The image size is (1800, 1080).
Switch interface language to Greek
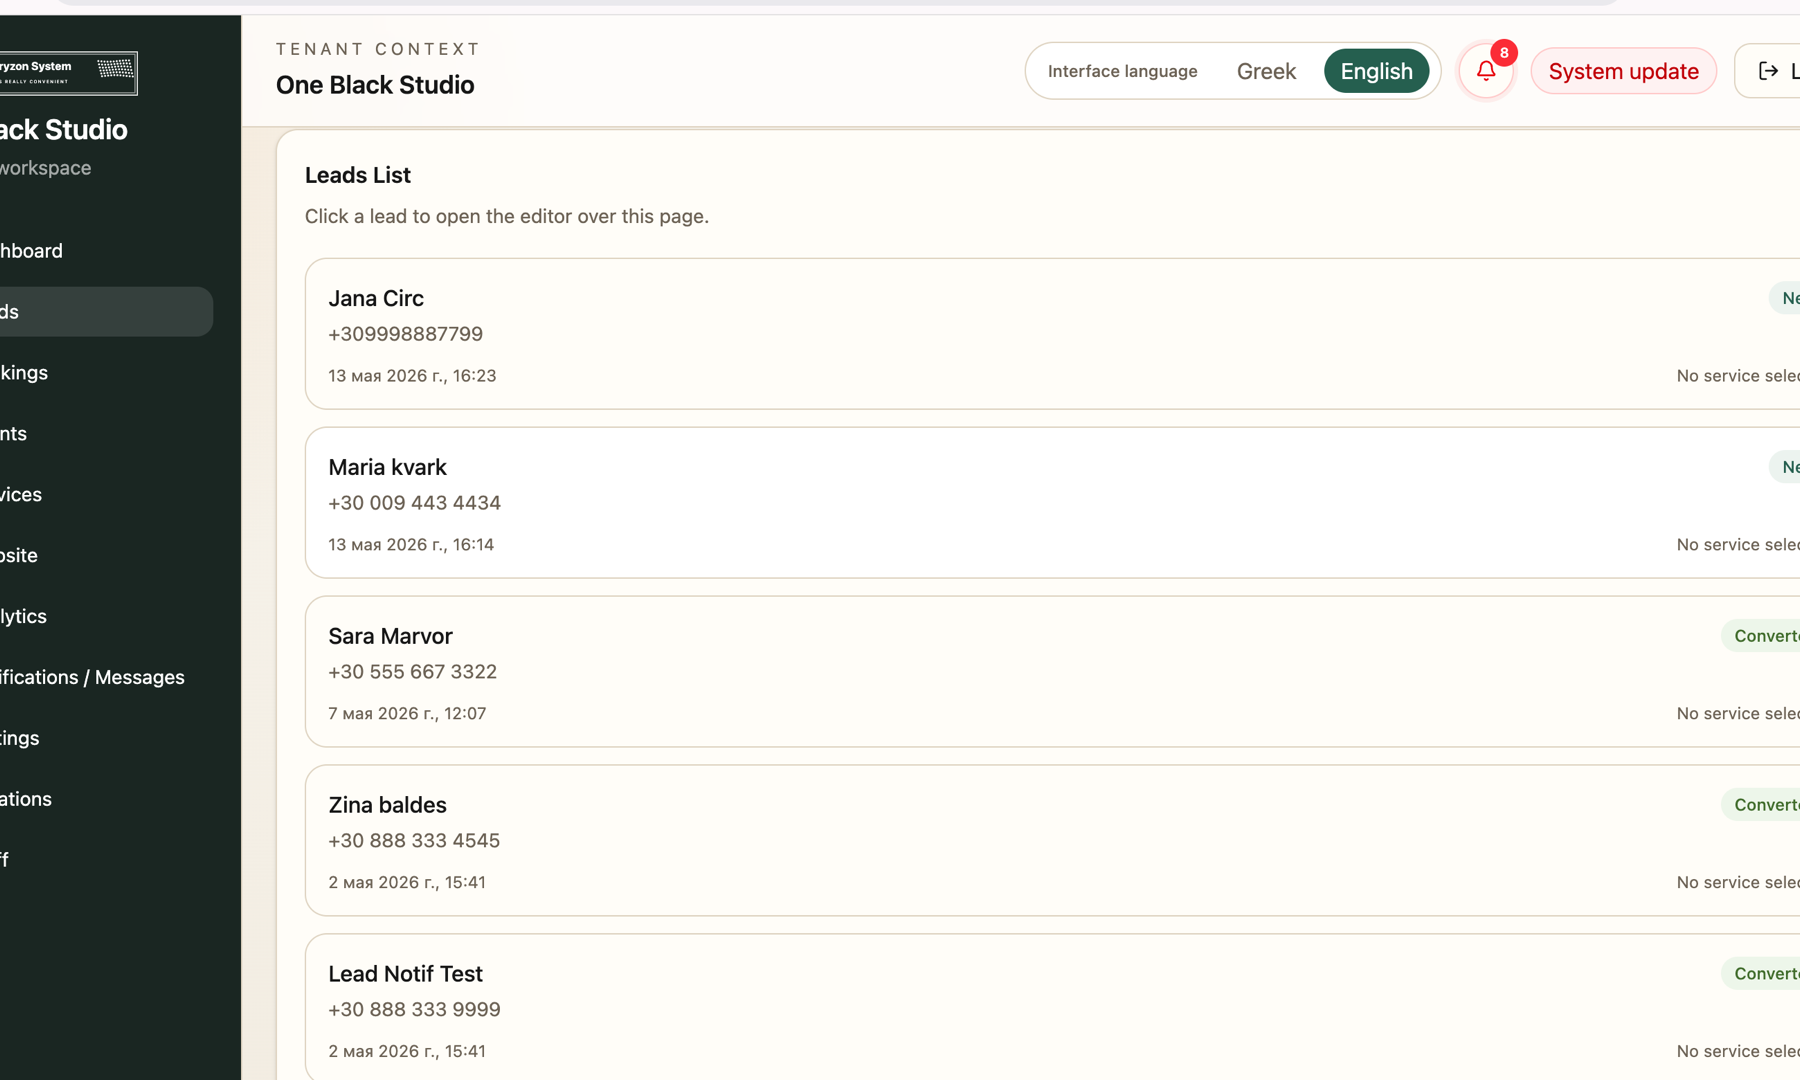(x=1266, y=71)
